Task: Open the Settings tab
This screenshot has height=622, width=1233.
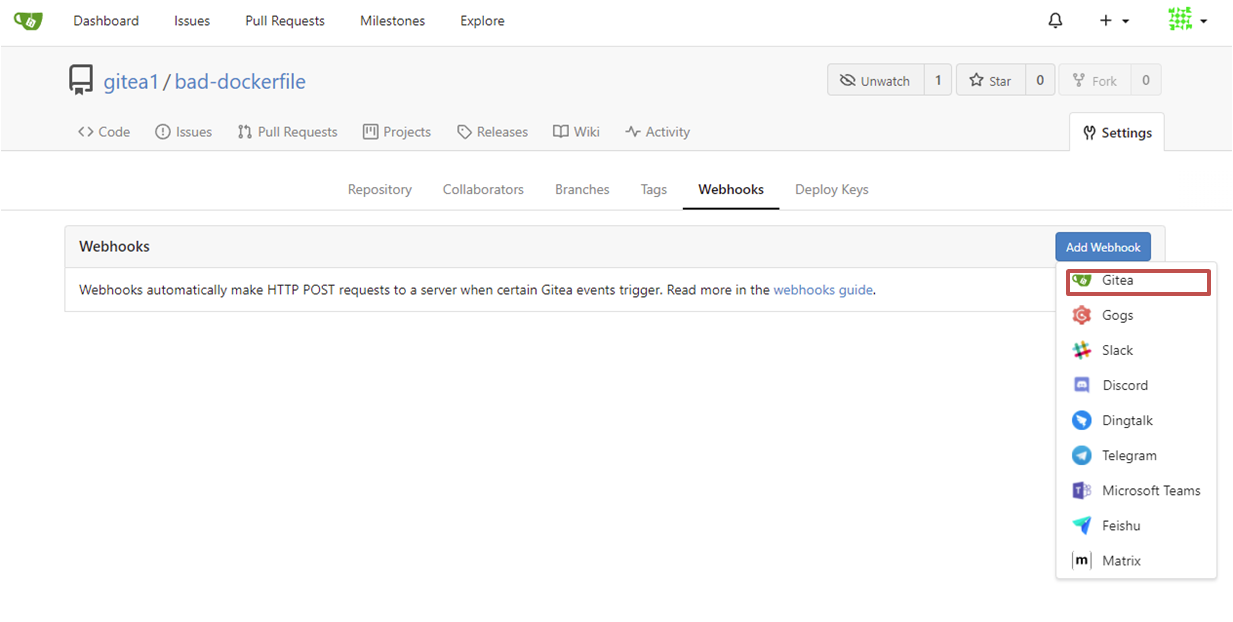Action: click(1117, 132)
